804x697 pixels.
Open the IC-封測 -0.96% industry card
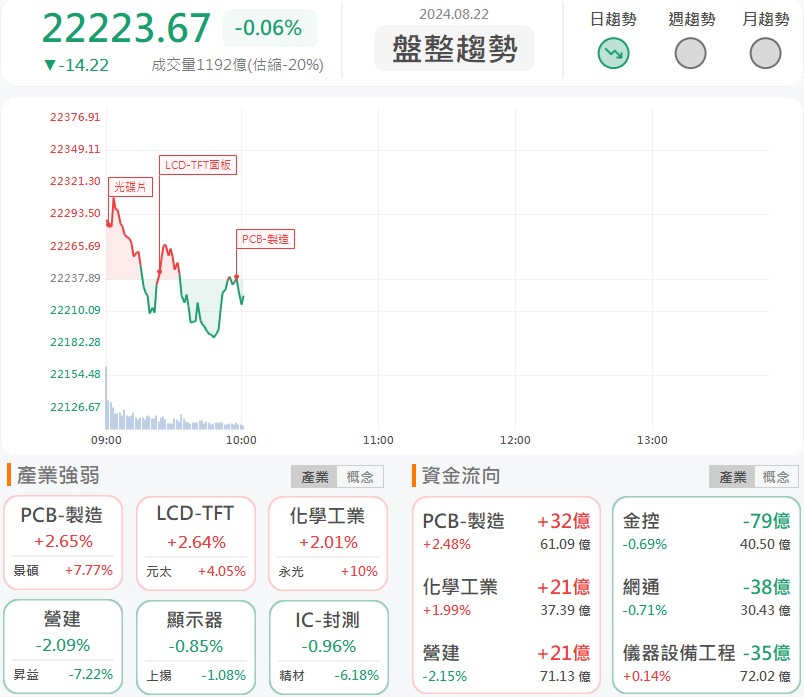coord(328,647)
